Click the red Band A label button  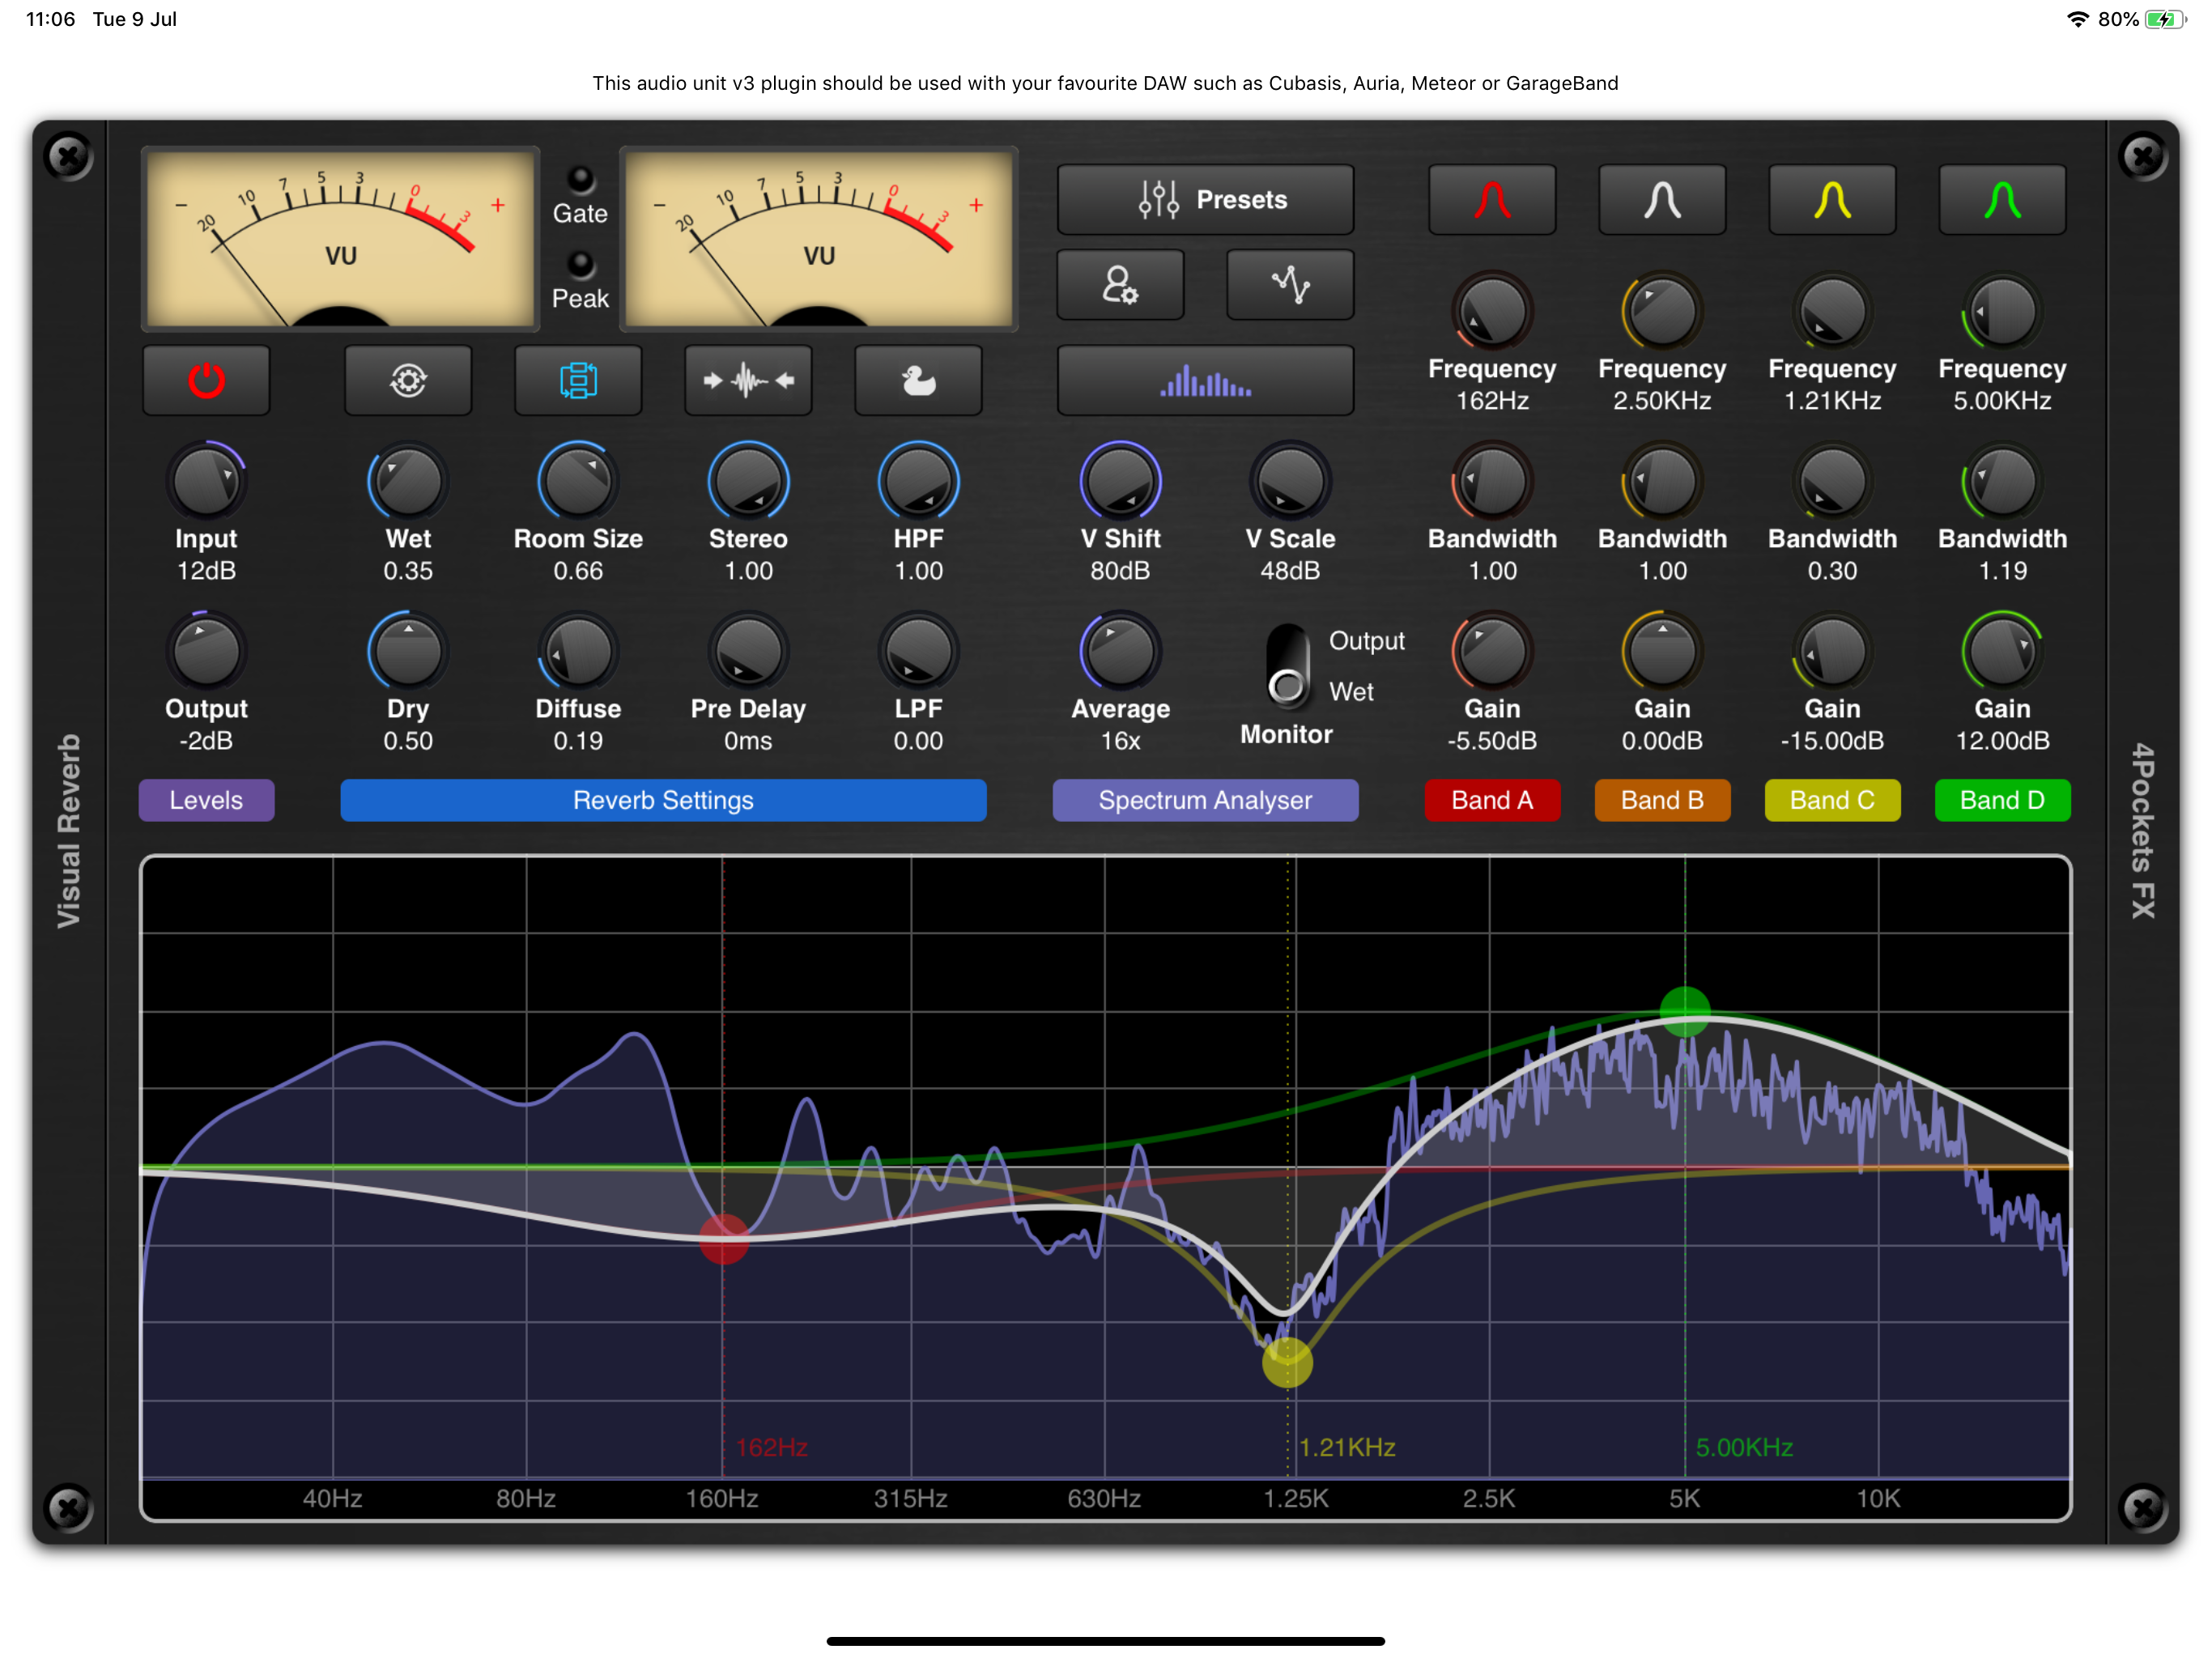1492,800
